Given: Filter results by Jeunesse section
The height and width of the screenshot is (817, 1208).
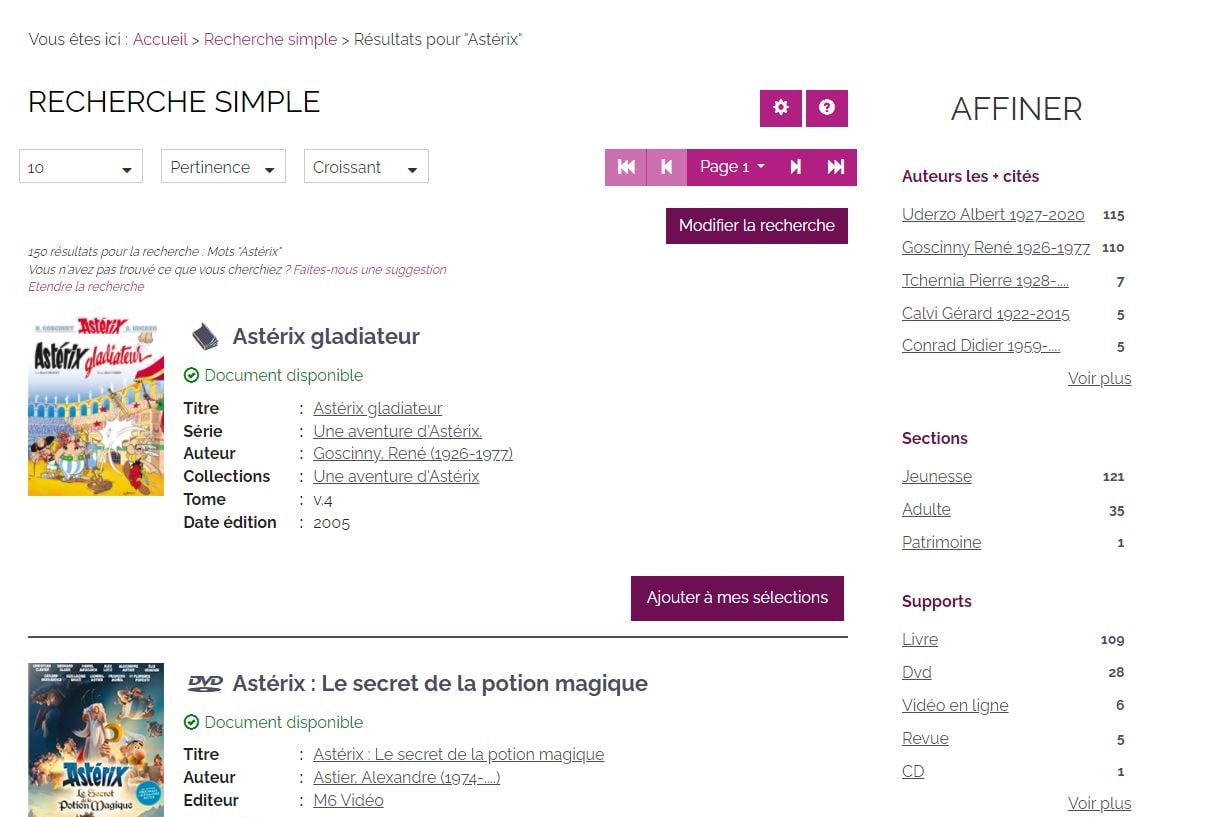Looking at the screenshot, I should point(936,477).
